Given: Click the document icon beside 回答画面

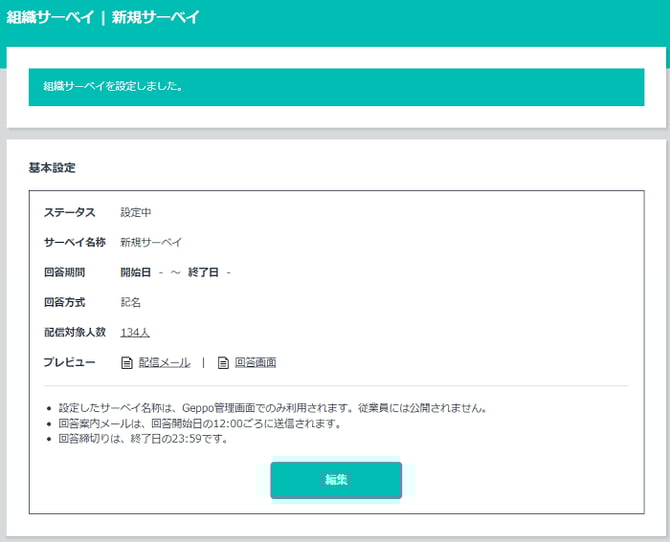Looking at the screenshot, I should tap(223, 363).
